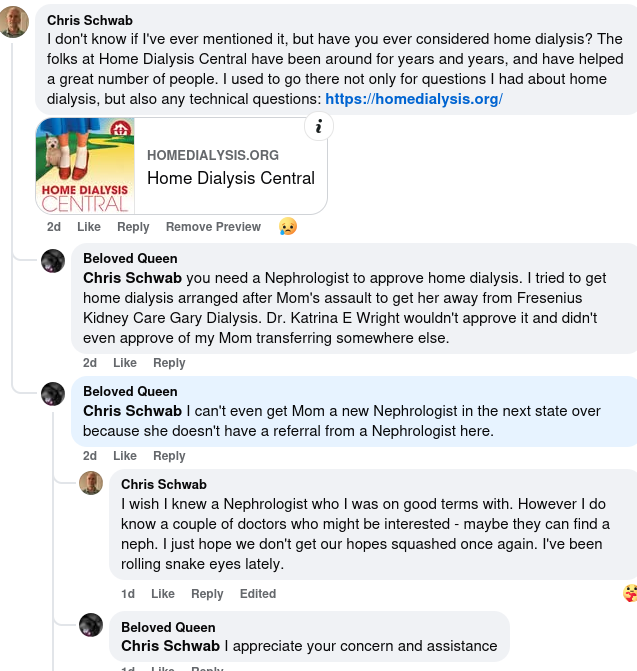637x671 pixels.
Task: Reply to Chris Schwab's snake eyes comment
Action: pyautogui.click(x=207, y=594)
